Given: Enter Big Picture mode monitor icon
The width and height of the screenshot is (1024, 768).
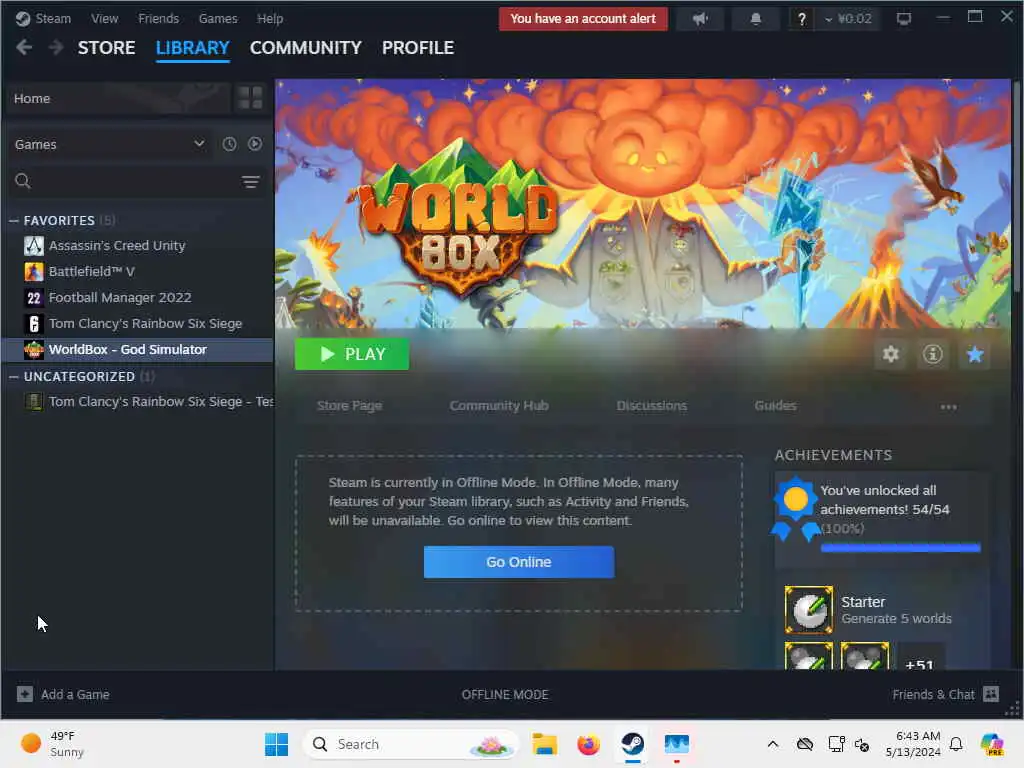Looking at the screenshot, I should click(x=903, y=19).
